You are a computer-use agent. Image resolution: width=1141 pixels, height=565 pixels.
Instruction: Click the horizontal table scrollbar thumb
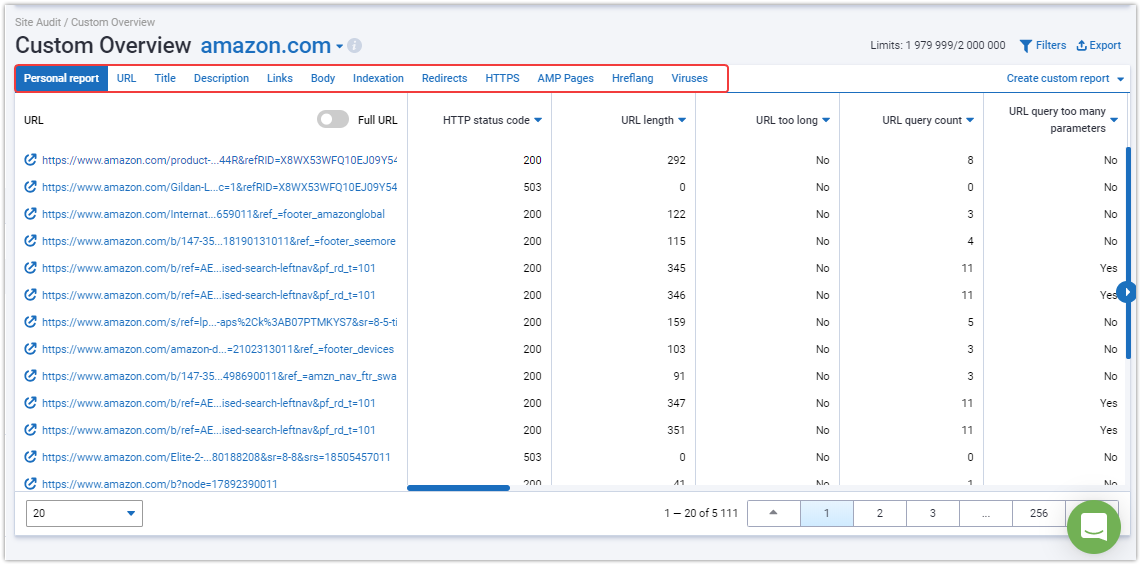[458, 488]
